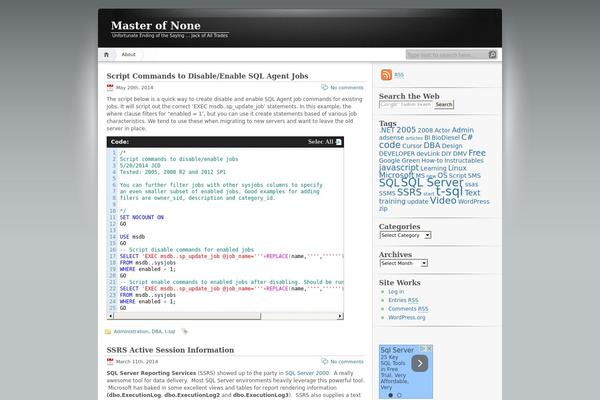Open 'Script Commands to Disable/Enable SQL Agent Jobs' post
This screenshot has width=600, height=400.
[207, 76]
